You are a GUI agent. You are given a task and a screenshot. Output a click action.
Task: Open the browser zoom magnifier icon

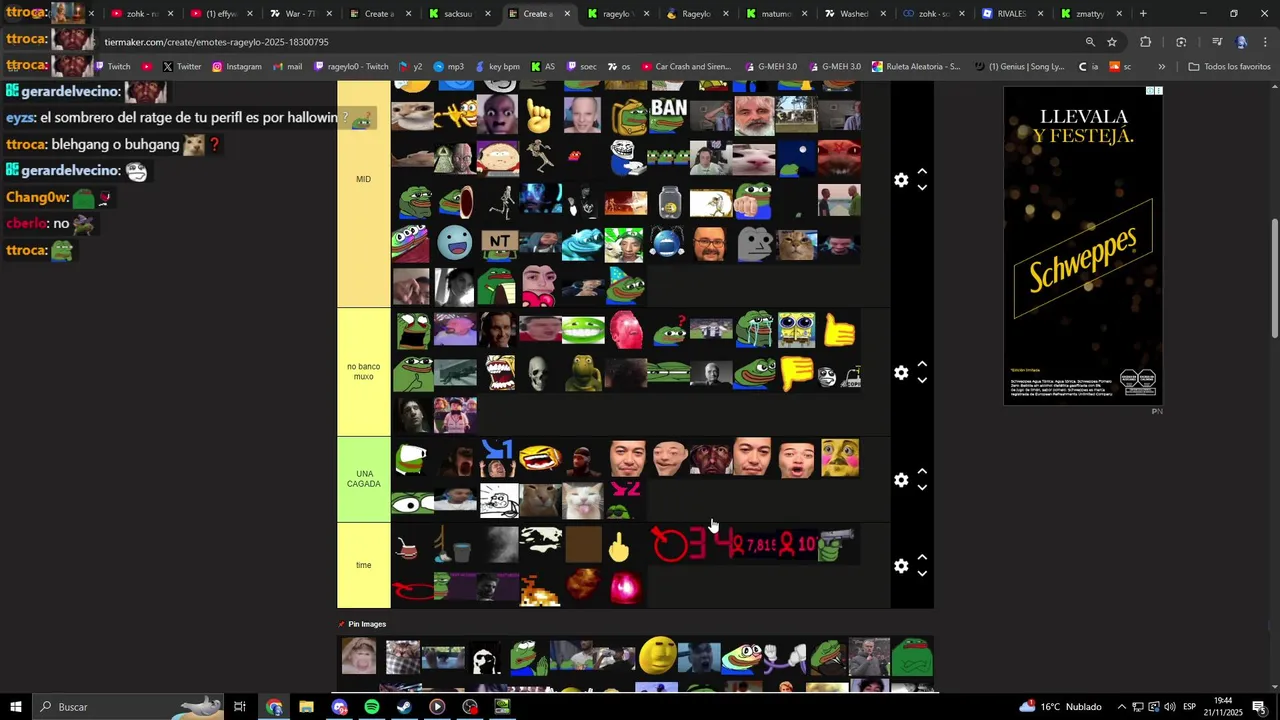(x=1090, y=42)
